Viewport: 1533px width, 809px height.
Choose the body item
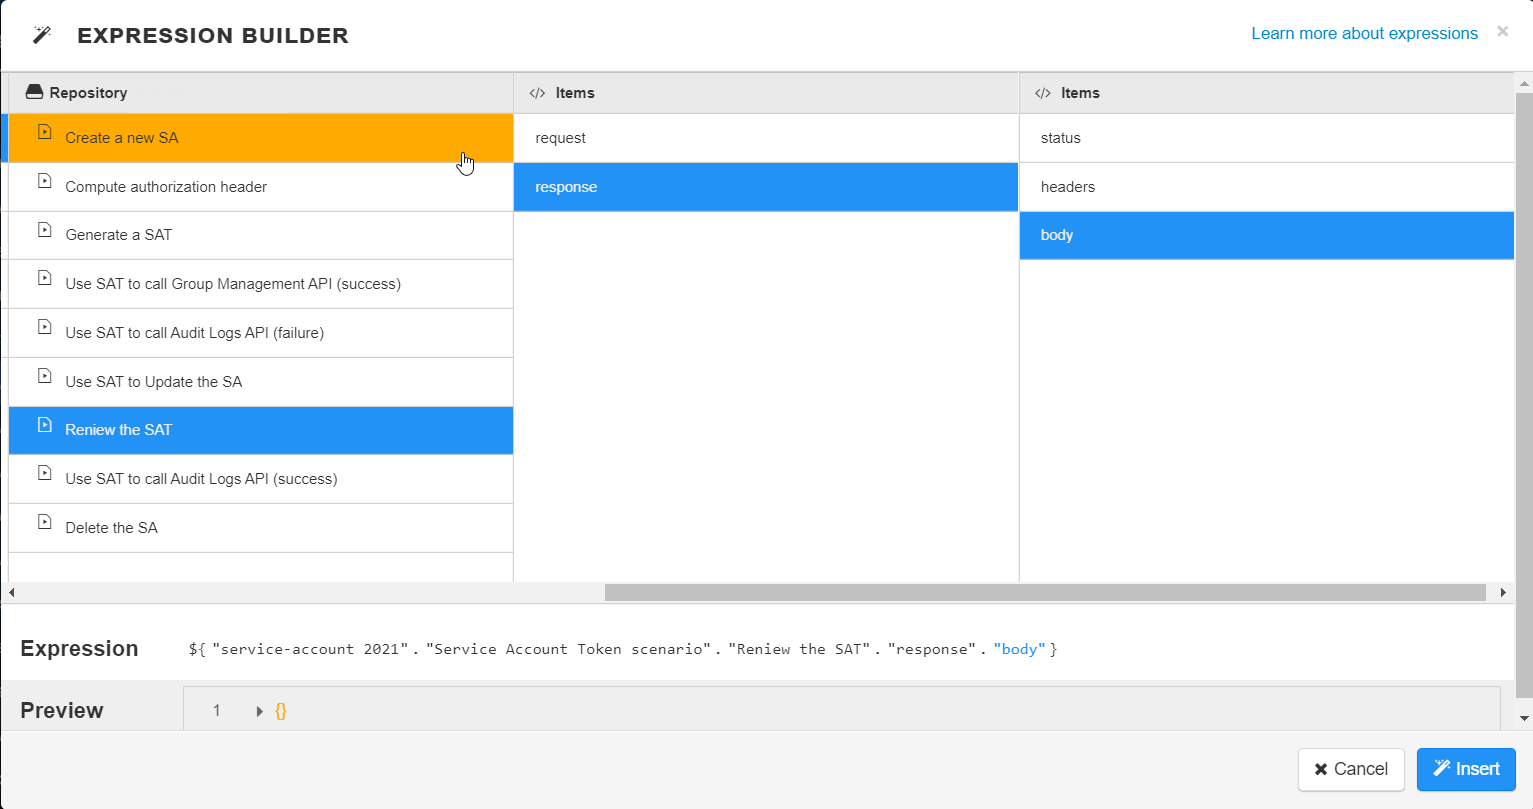(1267, 235)
